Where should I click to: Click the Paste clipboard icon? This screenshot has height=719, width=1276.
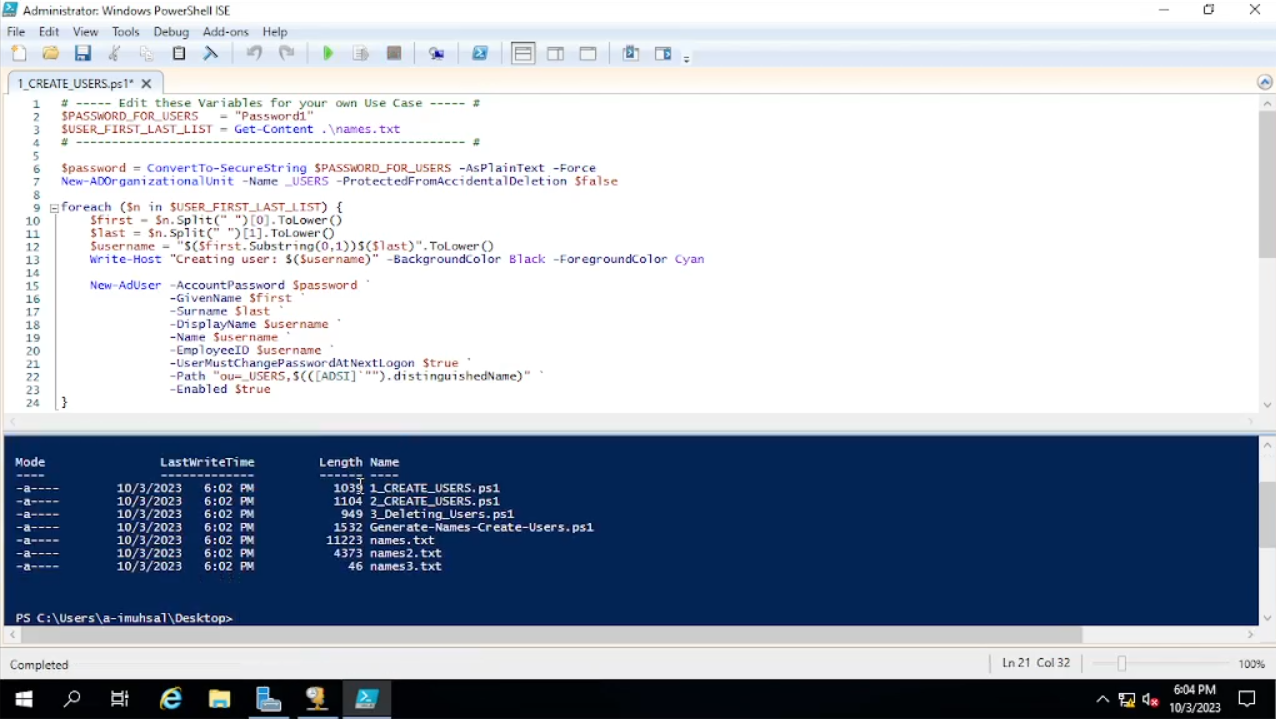(180, 54)
